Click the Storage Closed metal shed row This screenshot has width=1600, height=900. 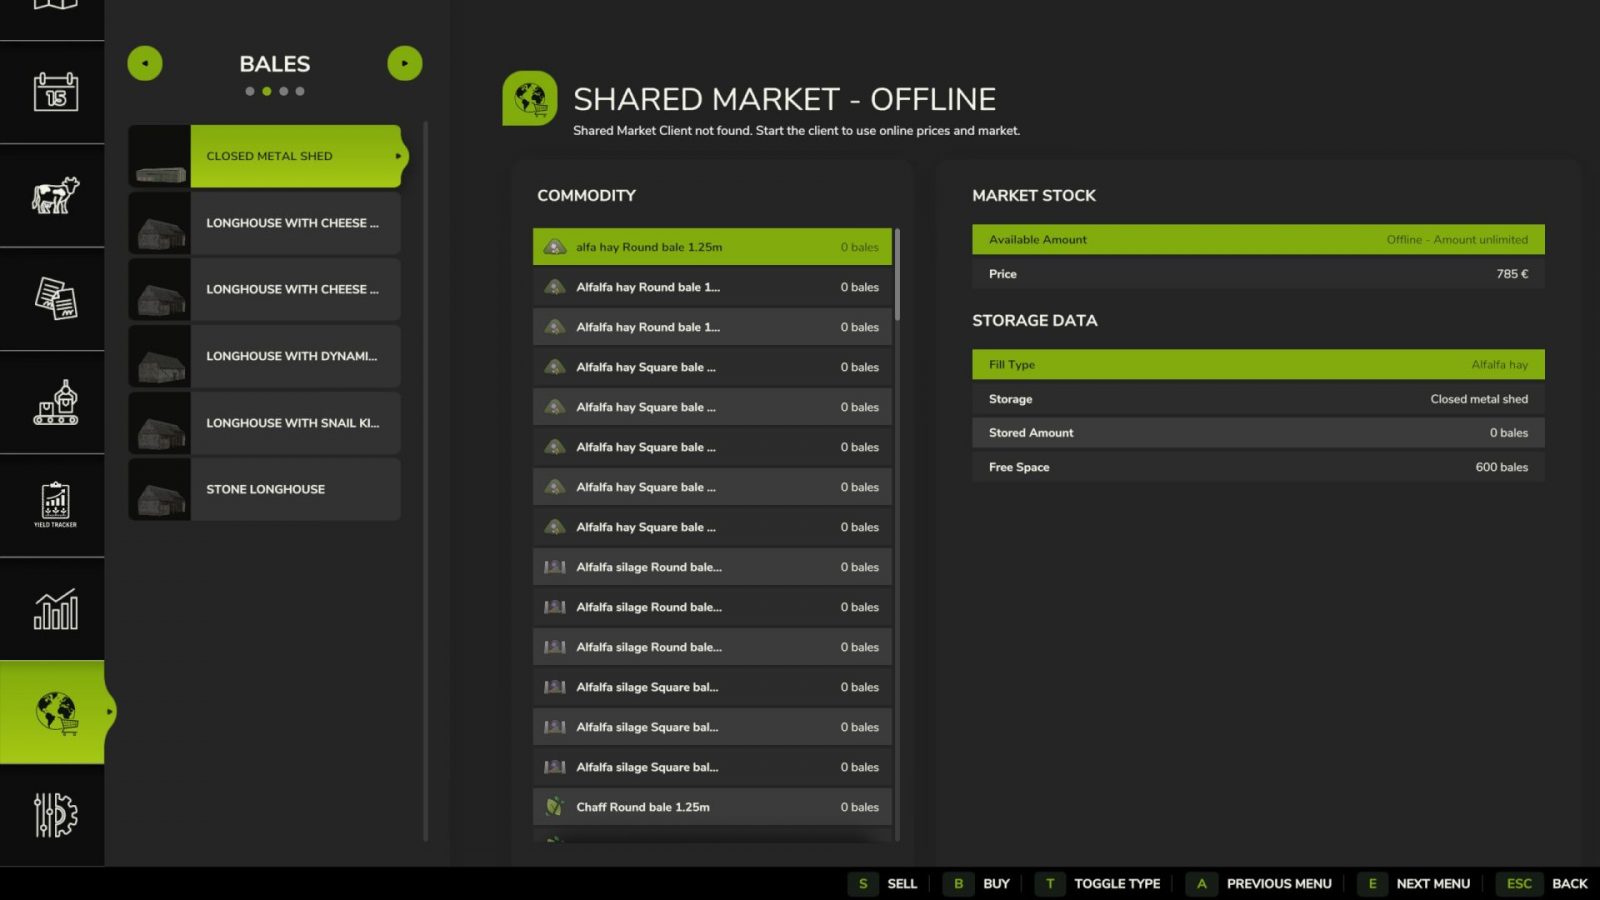[1258, 399]
